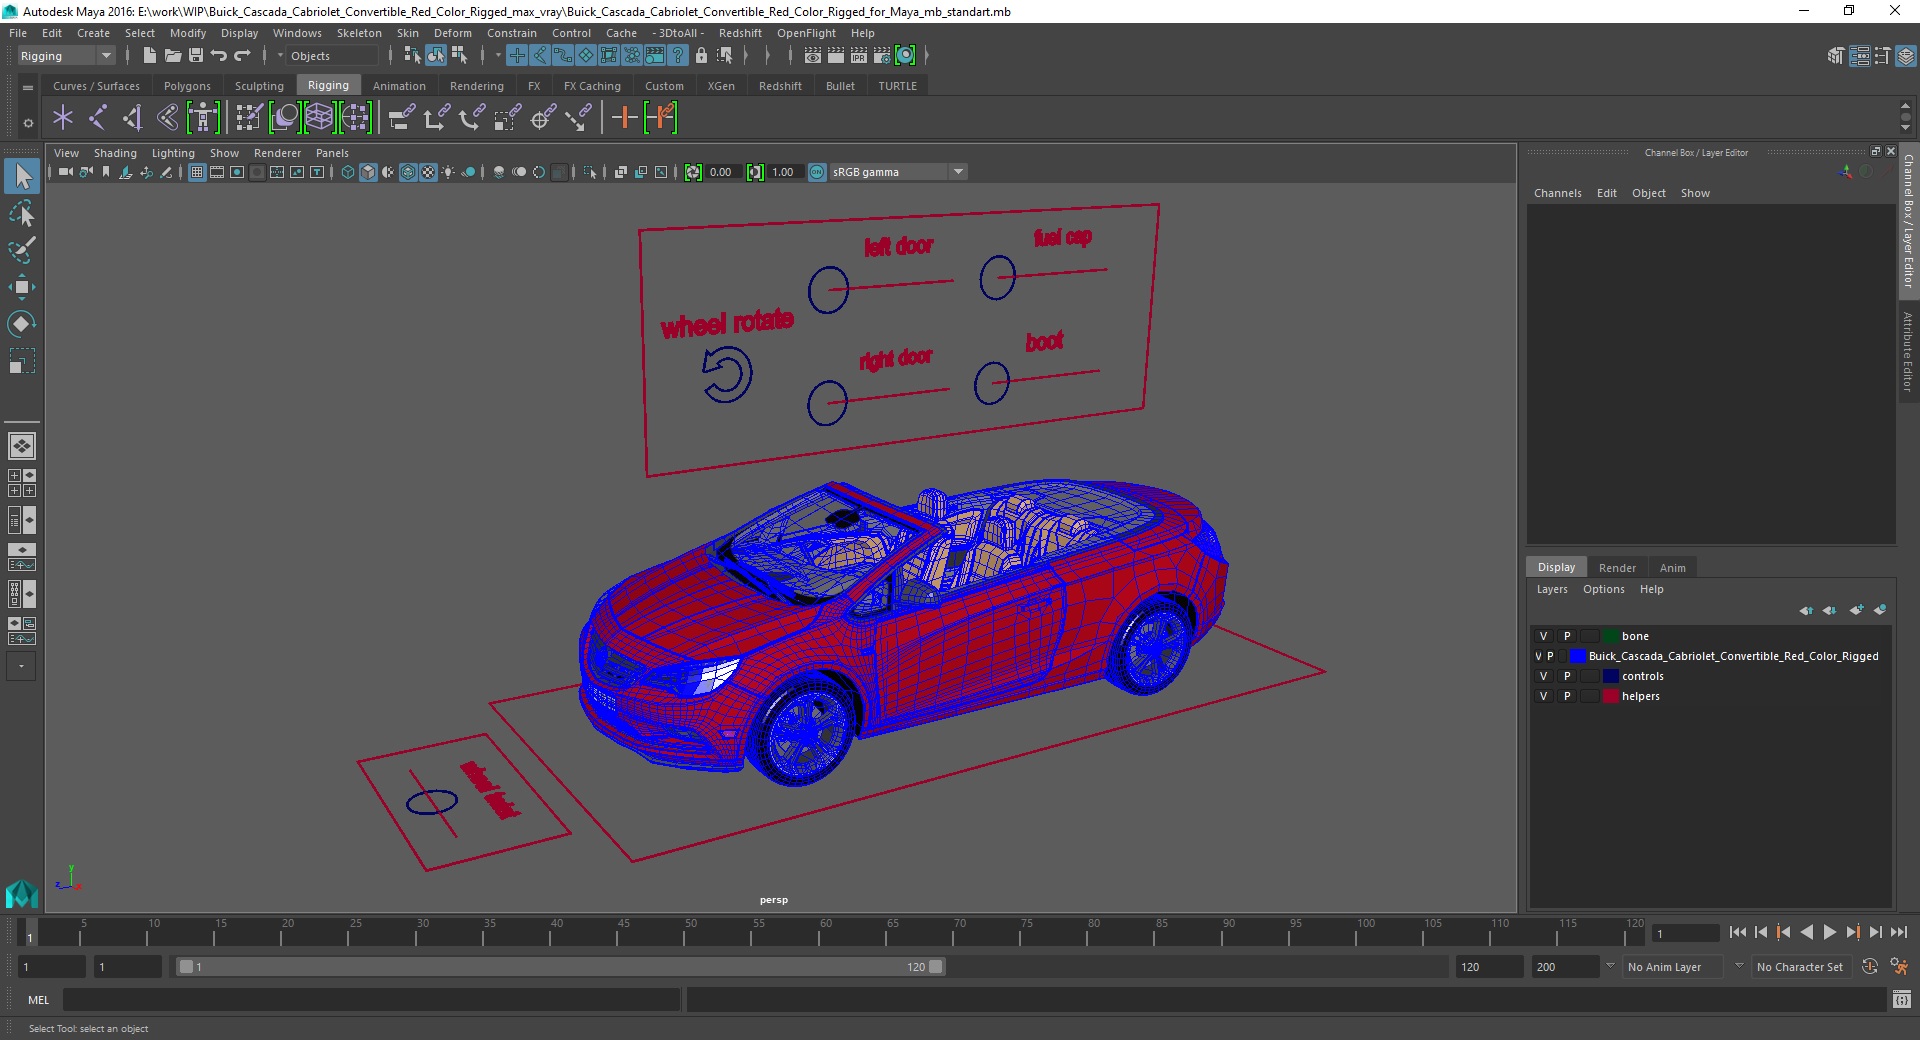Toggle visibility V of the helpers layer
The height and width of the screenshot is (1040, 1920).
point(1543,696)
